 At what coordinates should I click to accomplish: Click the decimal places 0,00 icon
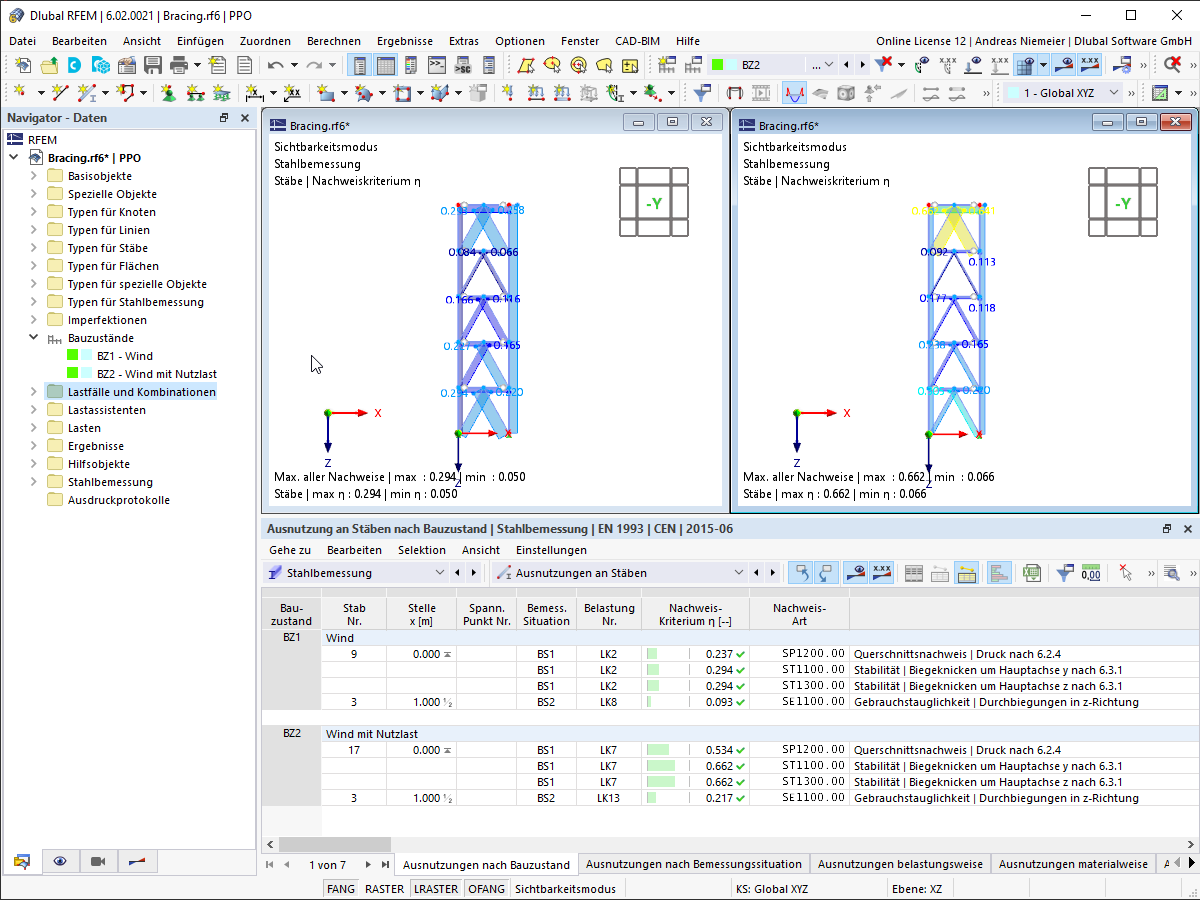pyautogui.click(x=1091, y=573)
